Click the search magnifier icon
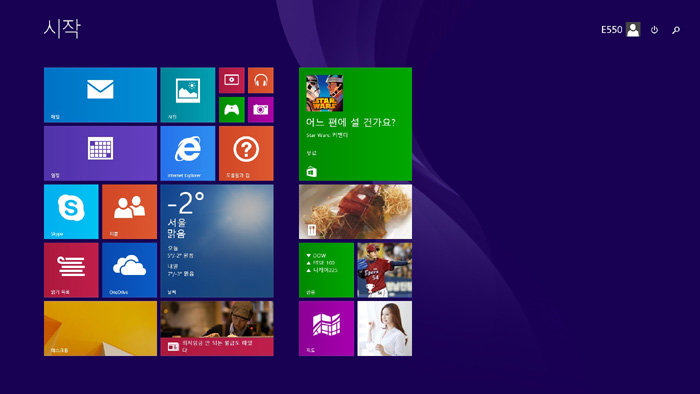The image size is (700, 394). coord(676,30)
